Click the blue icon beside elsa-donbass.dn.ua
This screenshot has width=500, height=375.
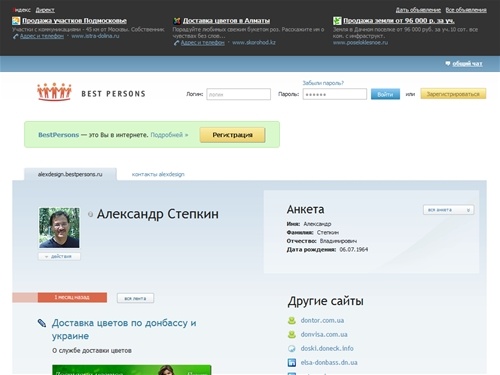(x=292, y=362)
